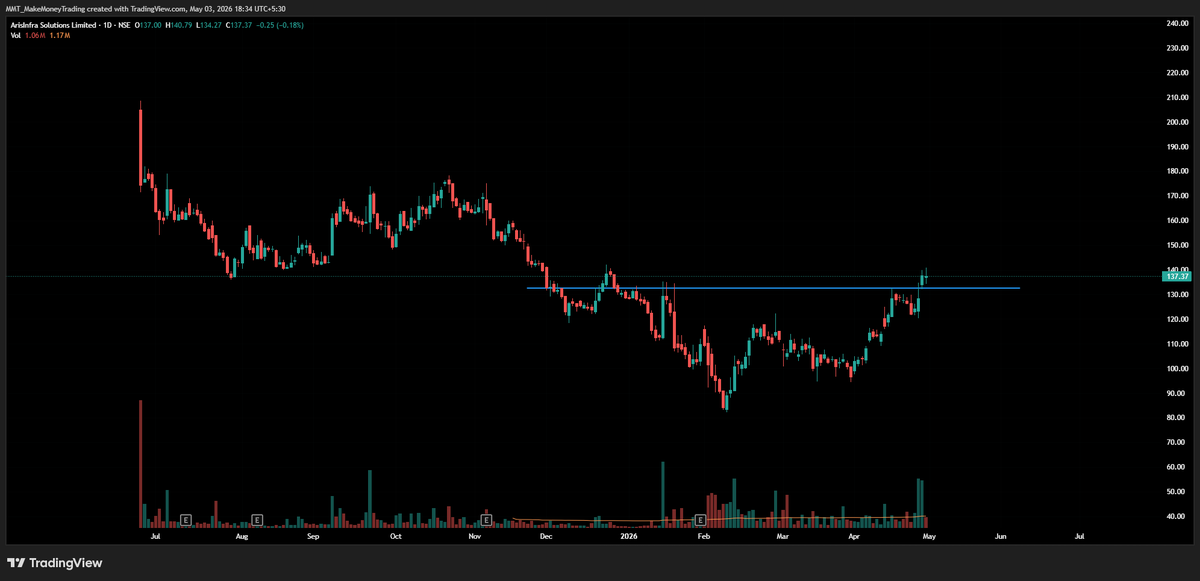Click the 220.00 price axis label

1176,73
